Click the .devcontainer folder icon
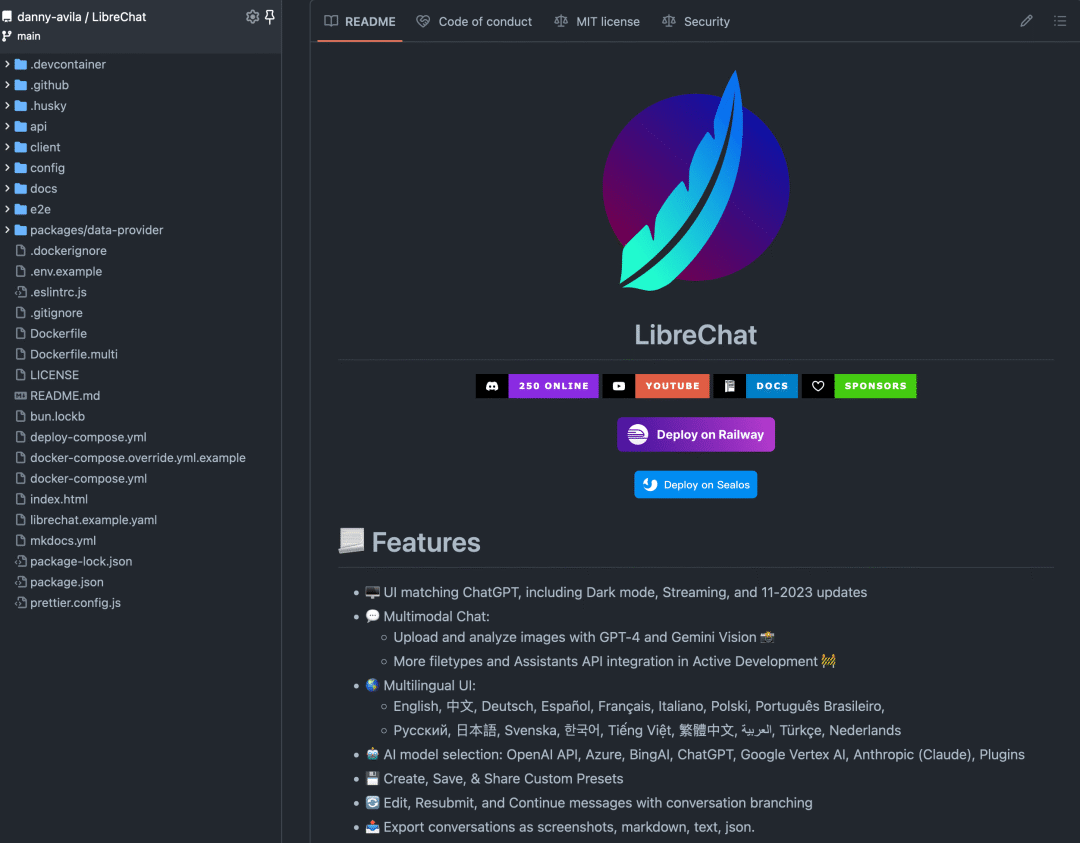The image size is (1080, 843). coord(21,64)
